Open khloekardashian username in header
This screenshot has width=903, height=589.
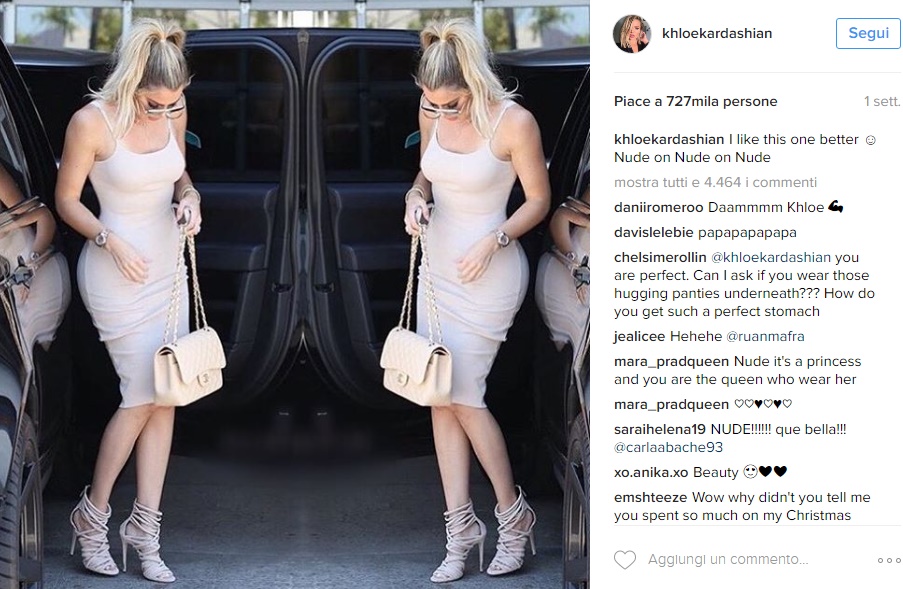pyautogui.click(x=717, y=33)
